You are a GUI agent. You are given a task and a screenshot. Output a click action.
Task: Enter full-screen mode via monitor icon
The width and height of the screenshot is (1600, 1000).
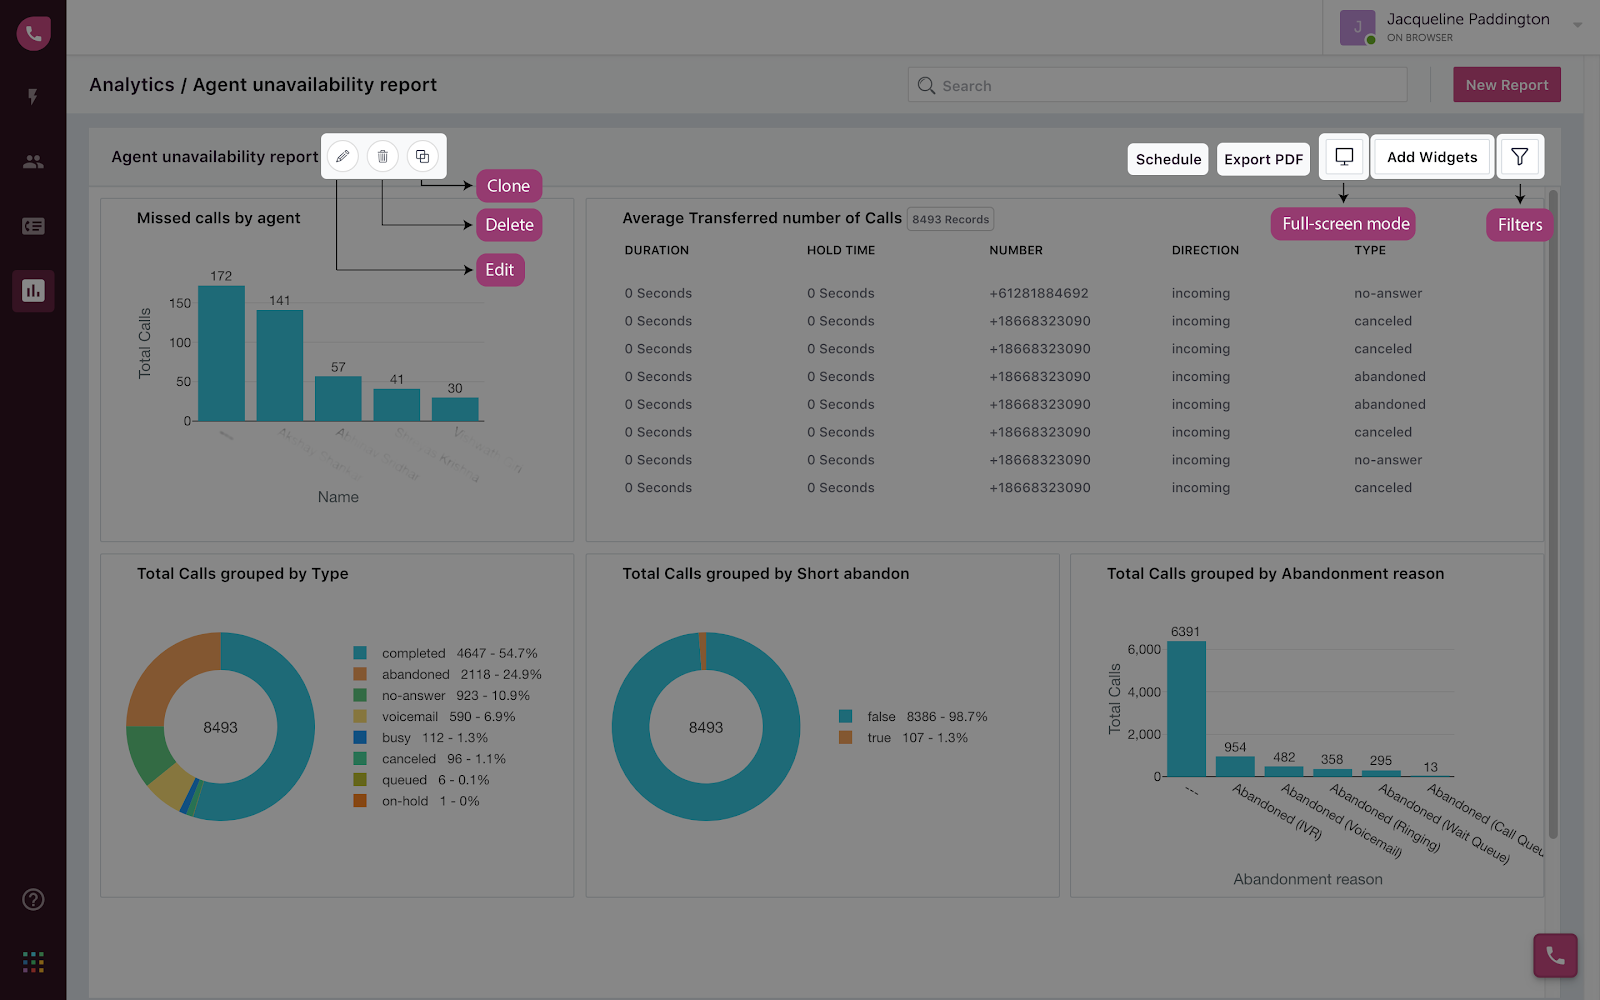[1344, 157]
